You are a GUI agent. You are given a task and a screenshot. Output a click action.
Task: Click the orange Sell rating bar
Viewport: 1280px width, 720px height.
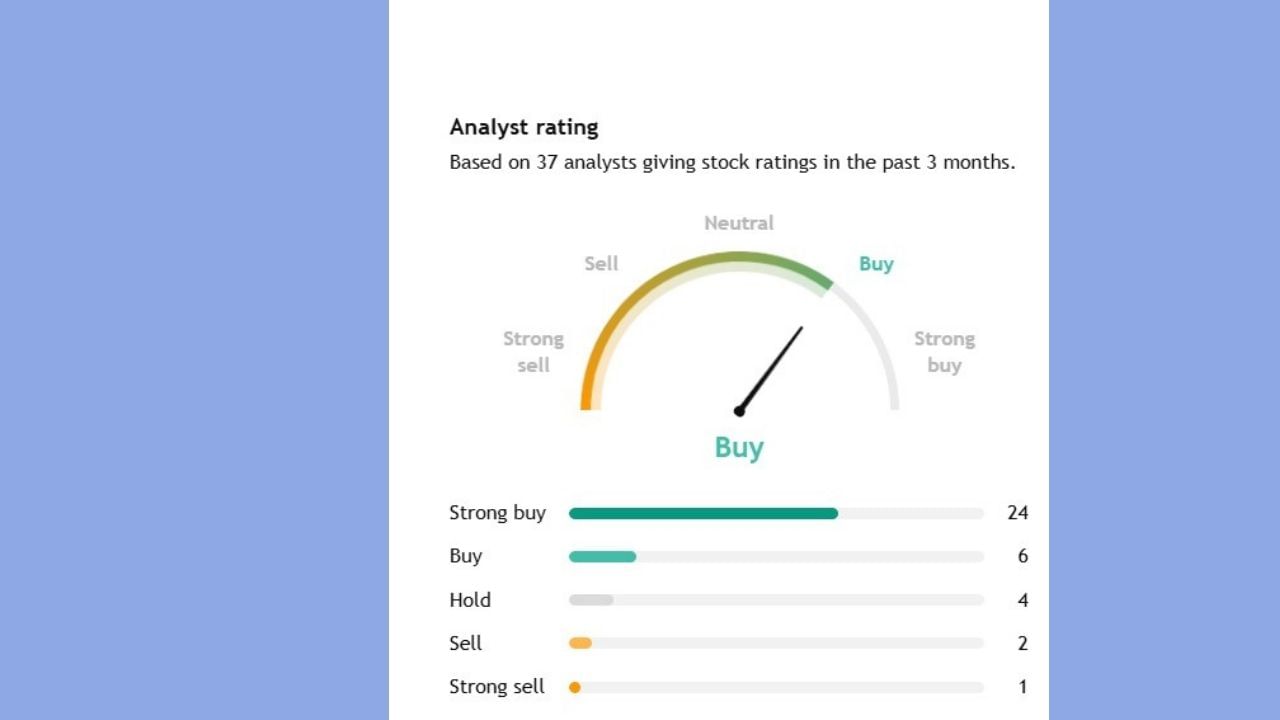point(580,643)
